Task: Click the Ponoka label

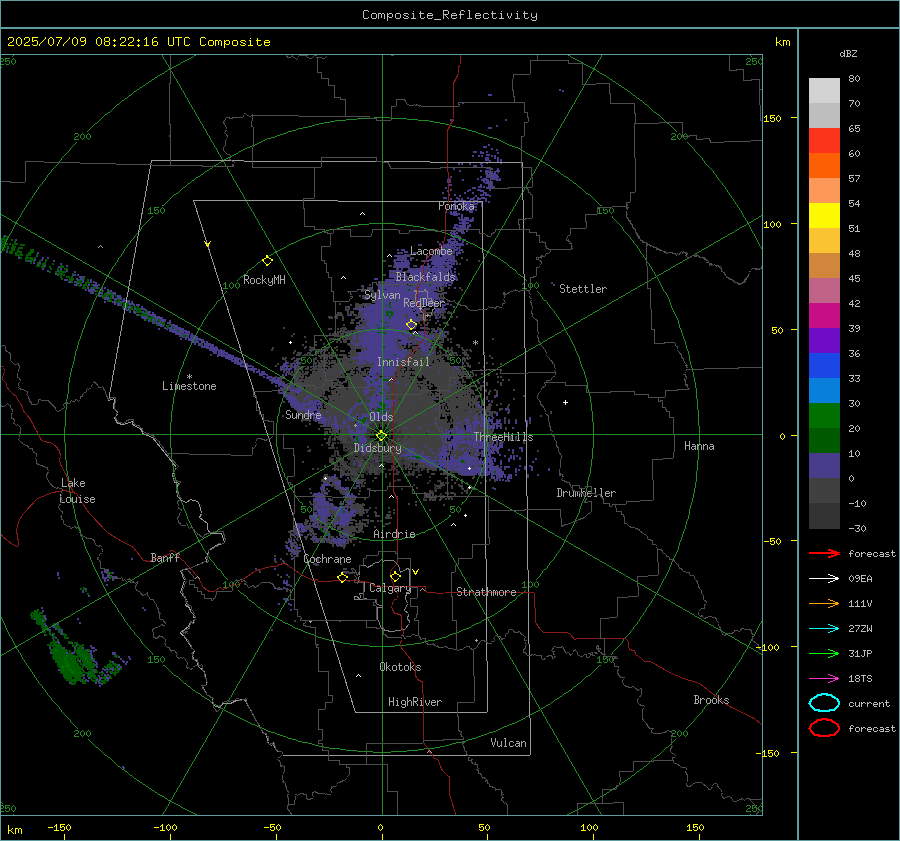Action: point(456,206)
